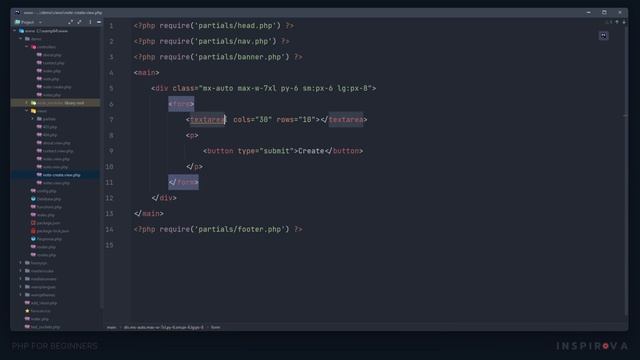Click the div.mx-auto breadcrumb
This screenshot has width=640, height=360.
163,327
